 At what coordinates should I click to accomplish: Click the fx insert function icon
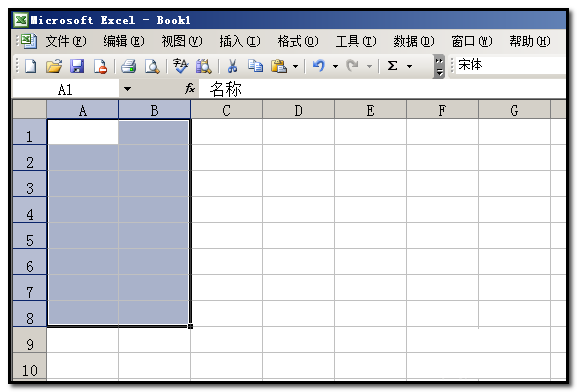click(x=190, y=88)
